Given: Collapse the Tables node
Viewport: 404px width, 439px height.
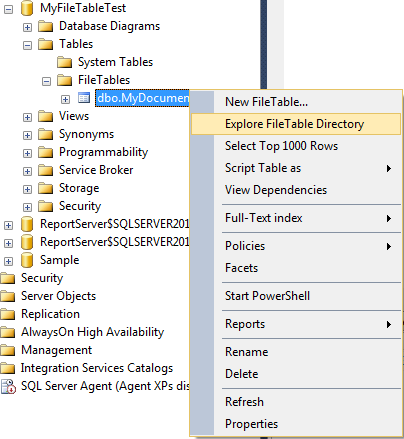Looking at the screenshot, I should click(x=27, y=45).
